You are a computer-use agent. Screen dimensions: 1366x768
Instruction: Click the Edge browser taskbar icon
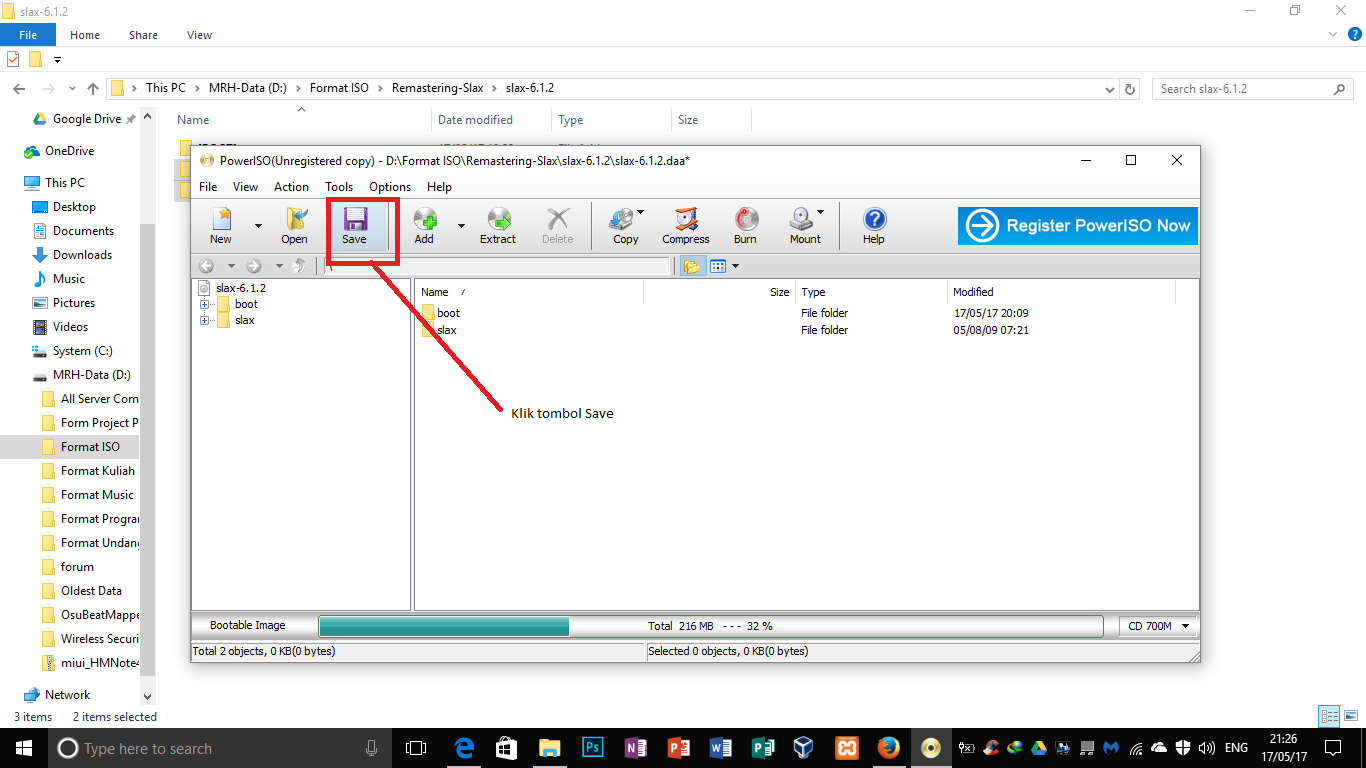[464, 748]
